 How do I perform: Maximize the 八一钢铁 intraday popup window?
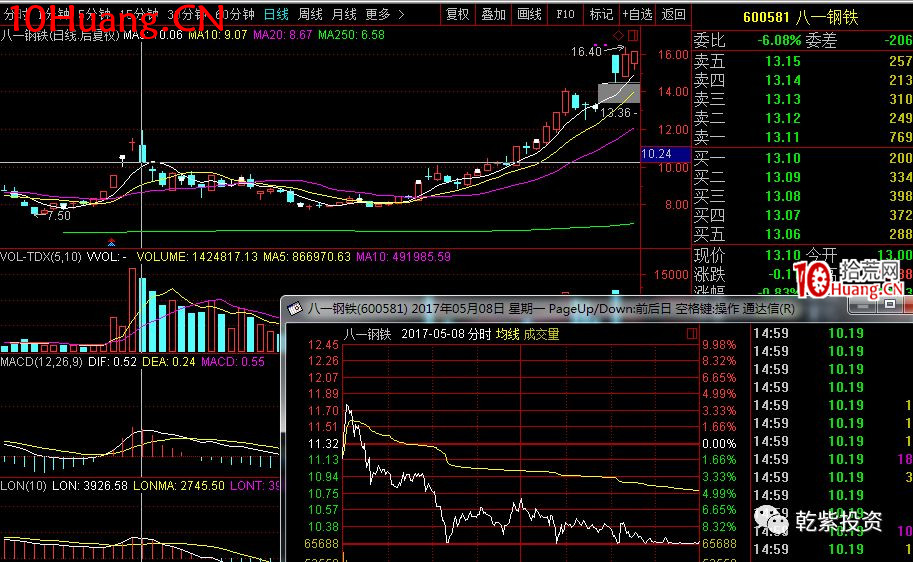pyautogui.click(x=890, y=305)
